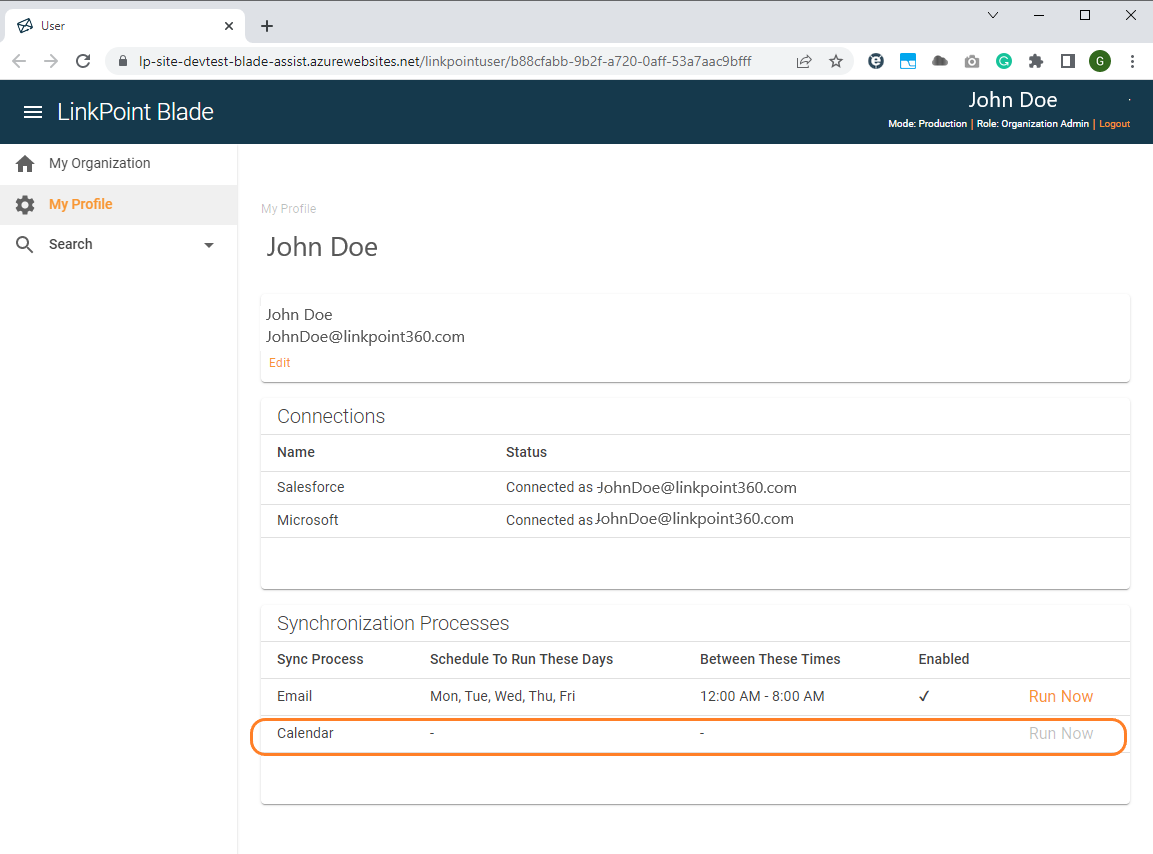The width and height of the screenshot is (1153, 854).
Task: Click 'Mode: Production' in header
Action: 927,124
